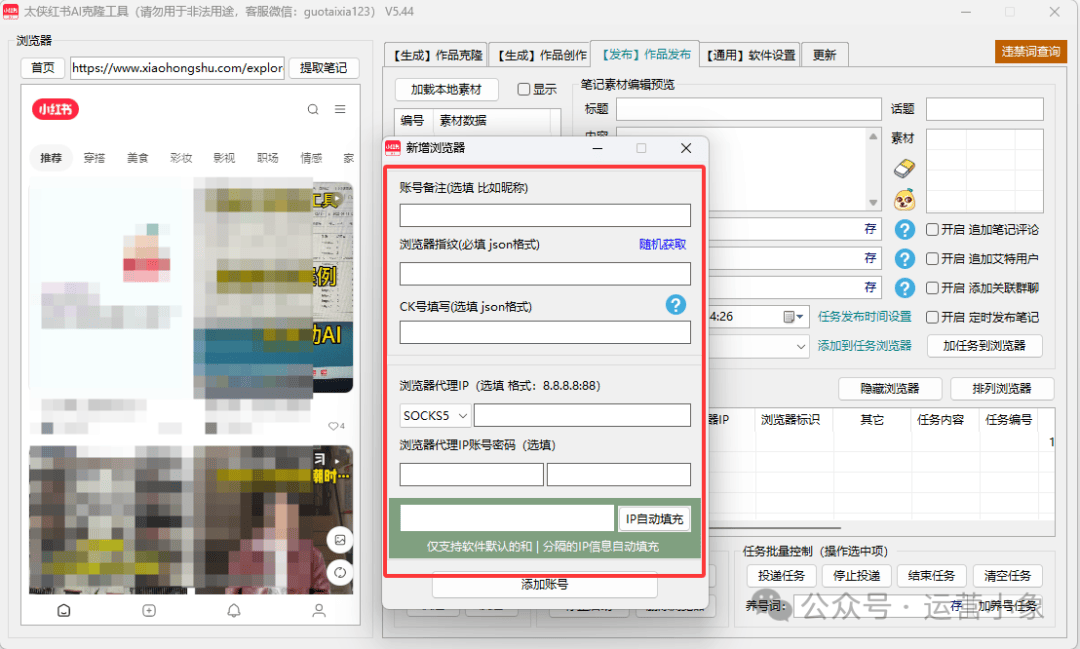Open help icon next to 追加笔记评论

(x=904, y=229)
